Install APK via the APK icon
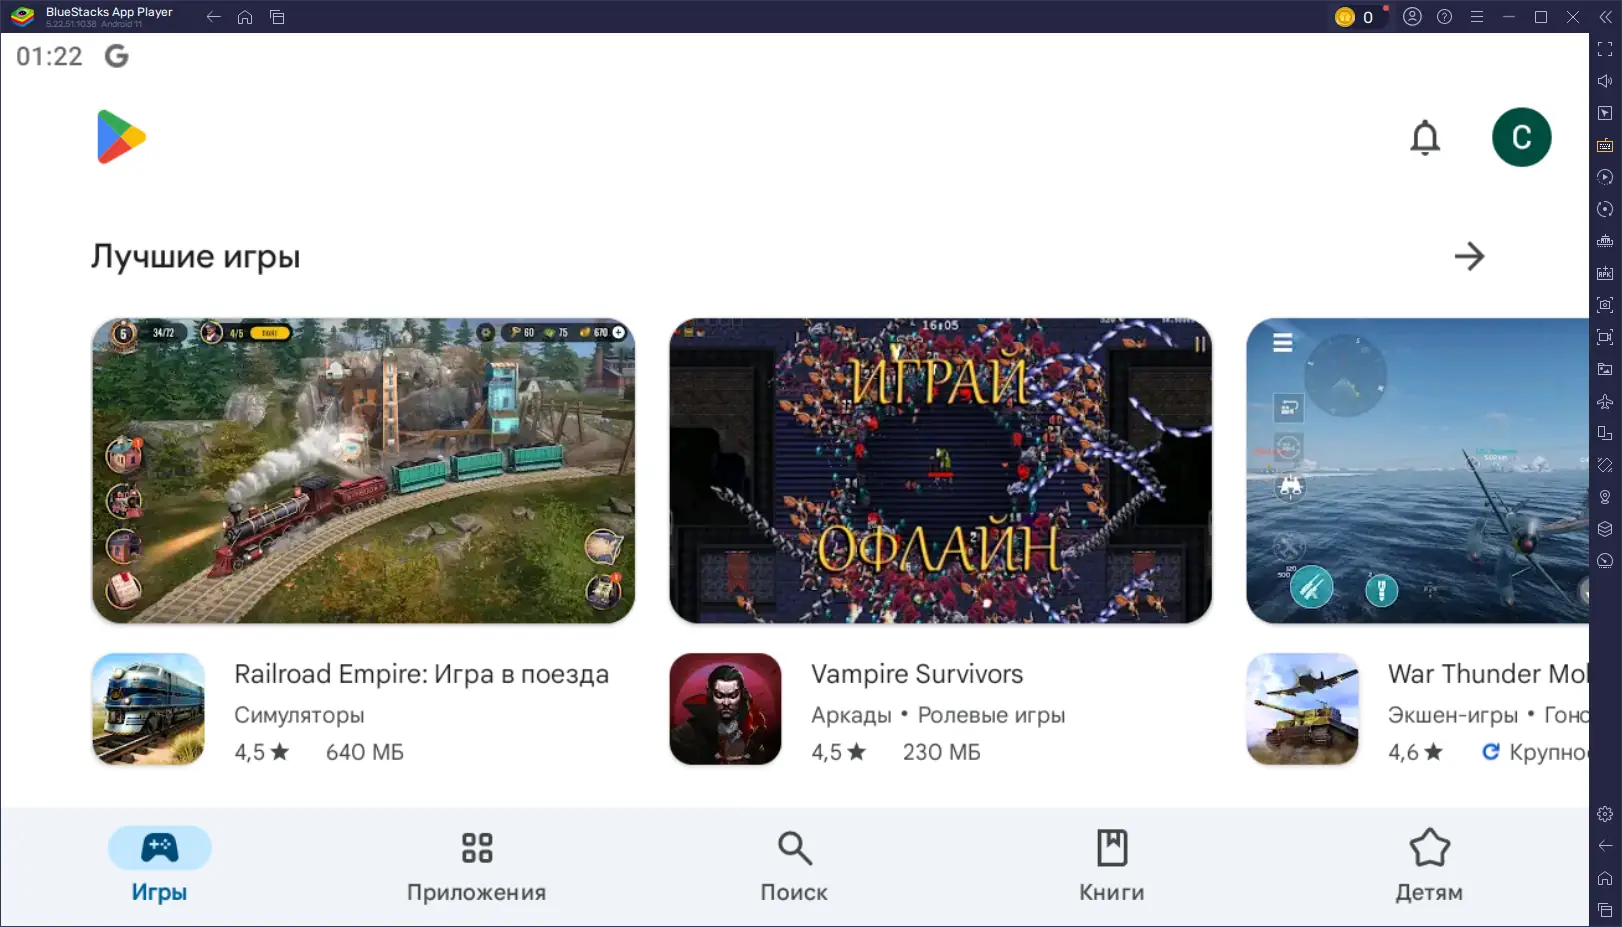 (x=1605, y=273)
